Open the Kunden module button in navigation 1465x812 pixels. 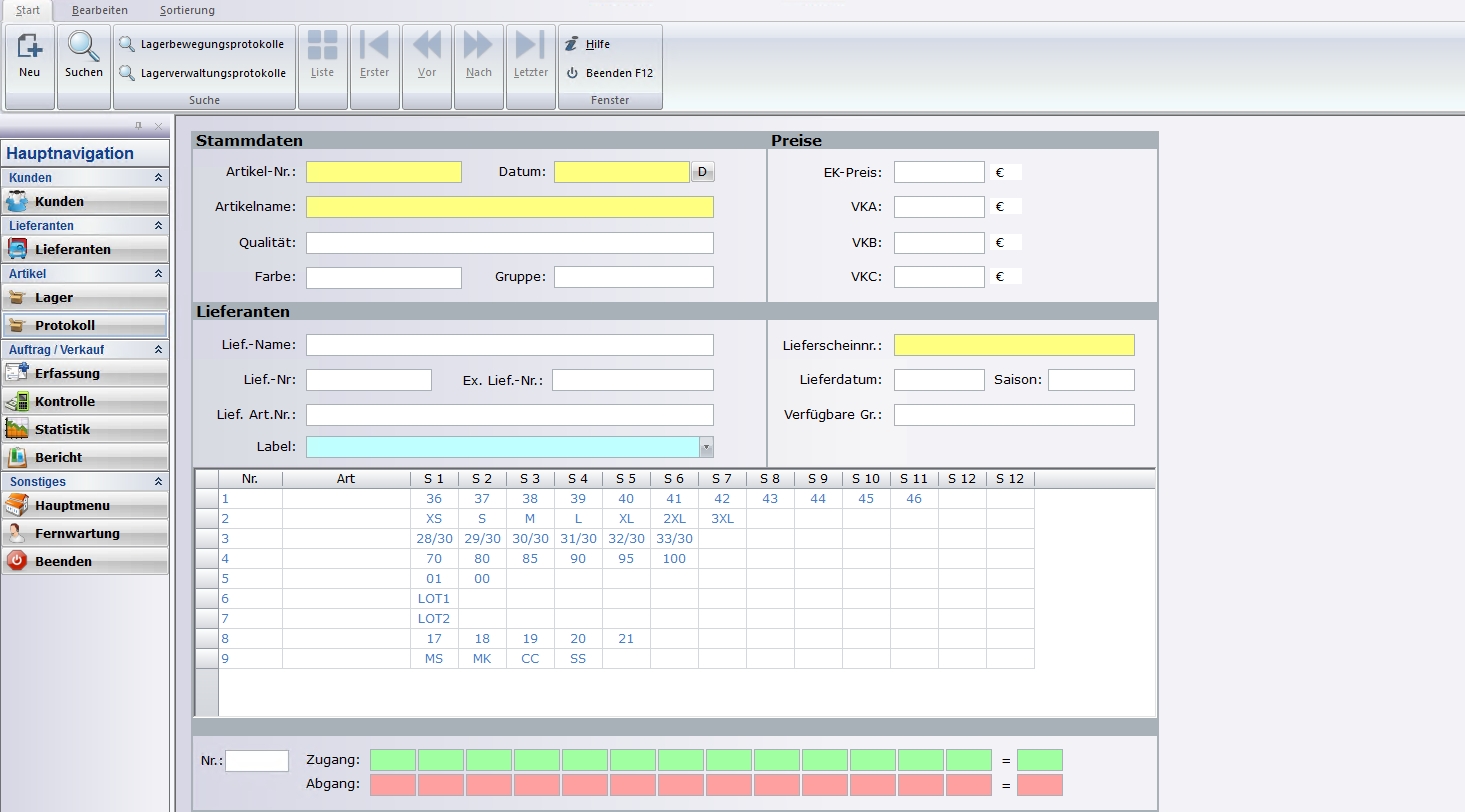pos(85,201)
